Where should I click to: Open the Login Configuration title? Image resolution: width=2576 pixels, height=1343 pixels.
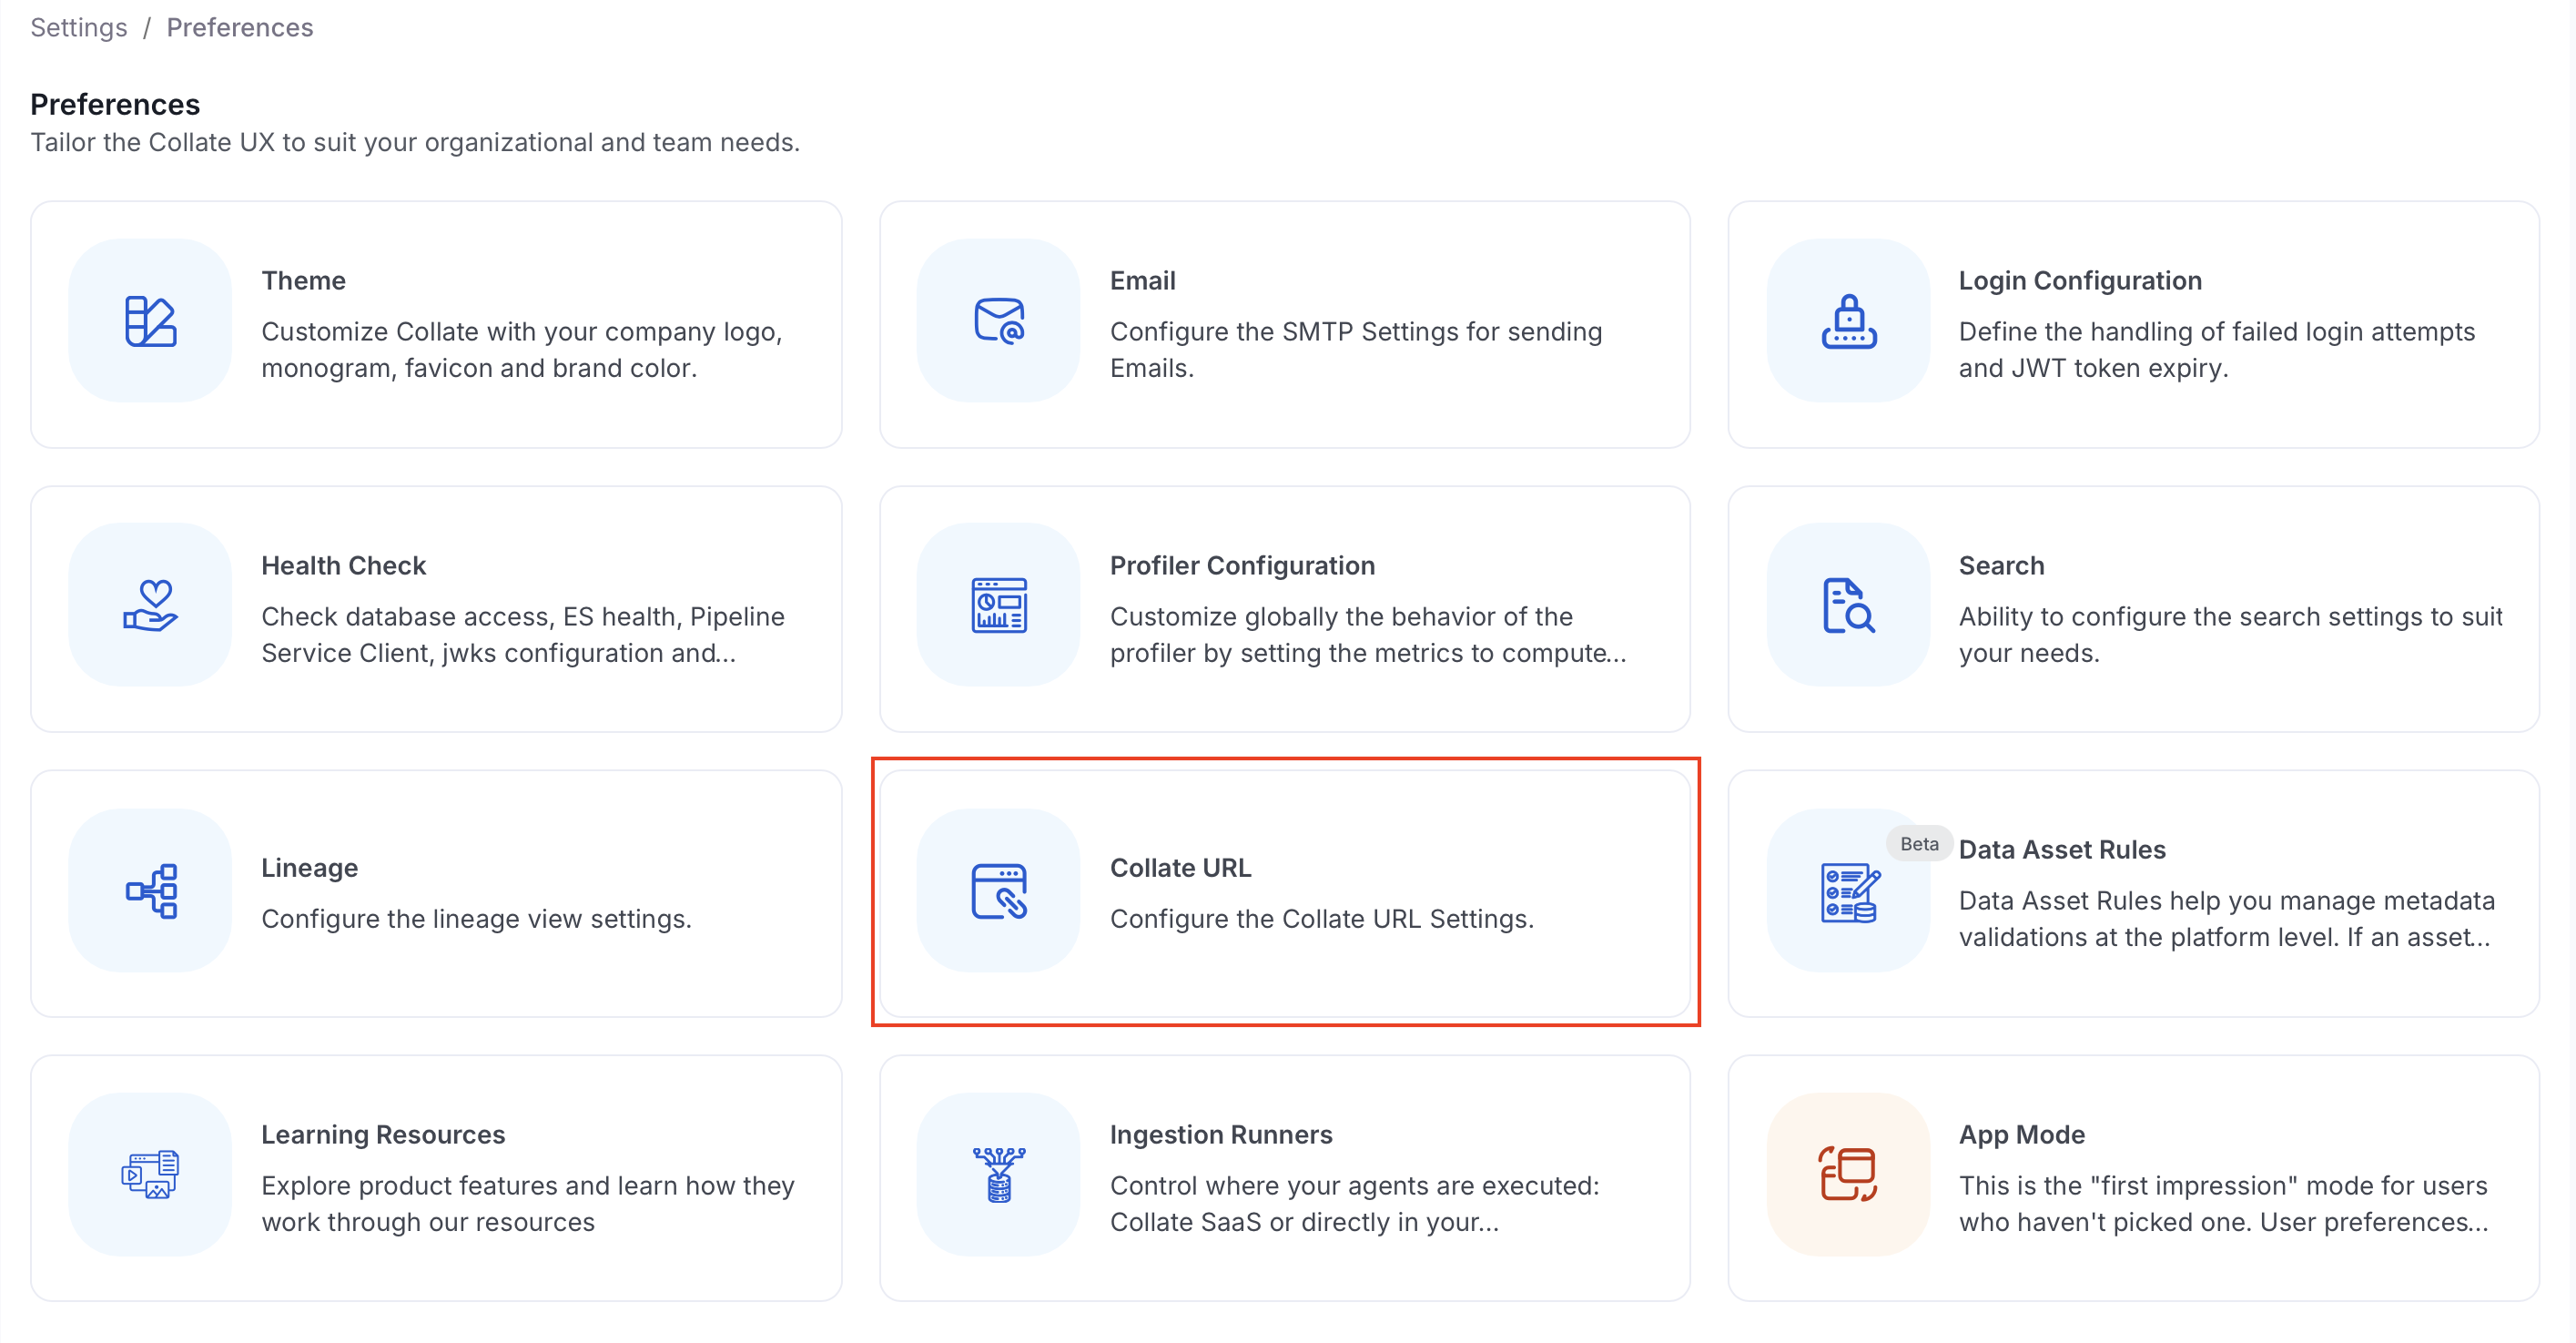click(2080, 281)
